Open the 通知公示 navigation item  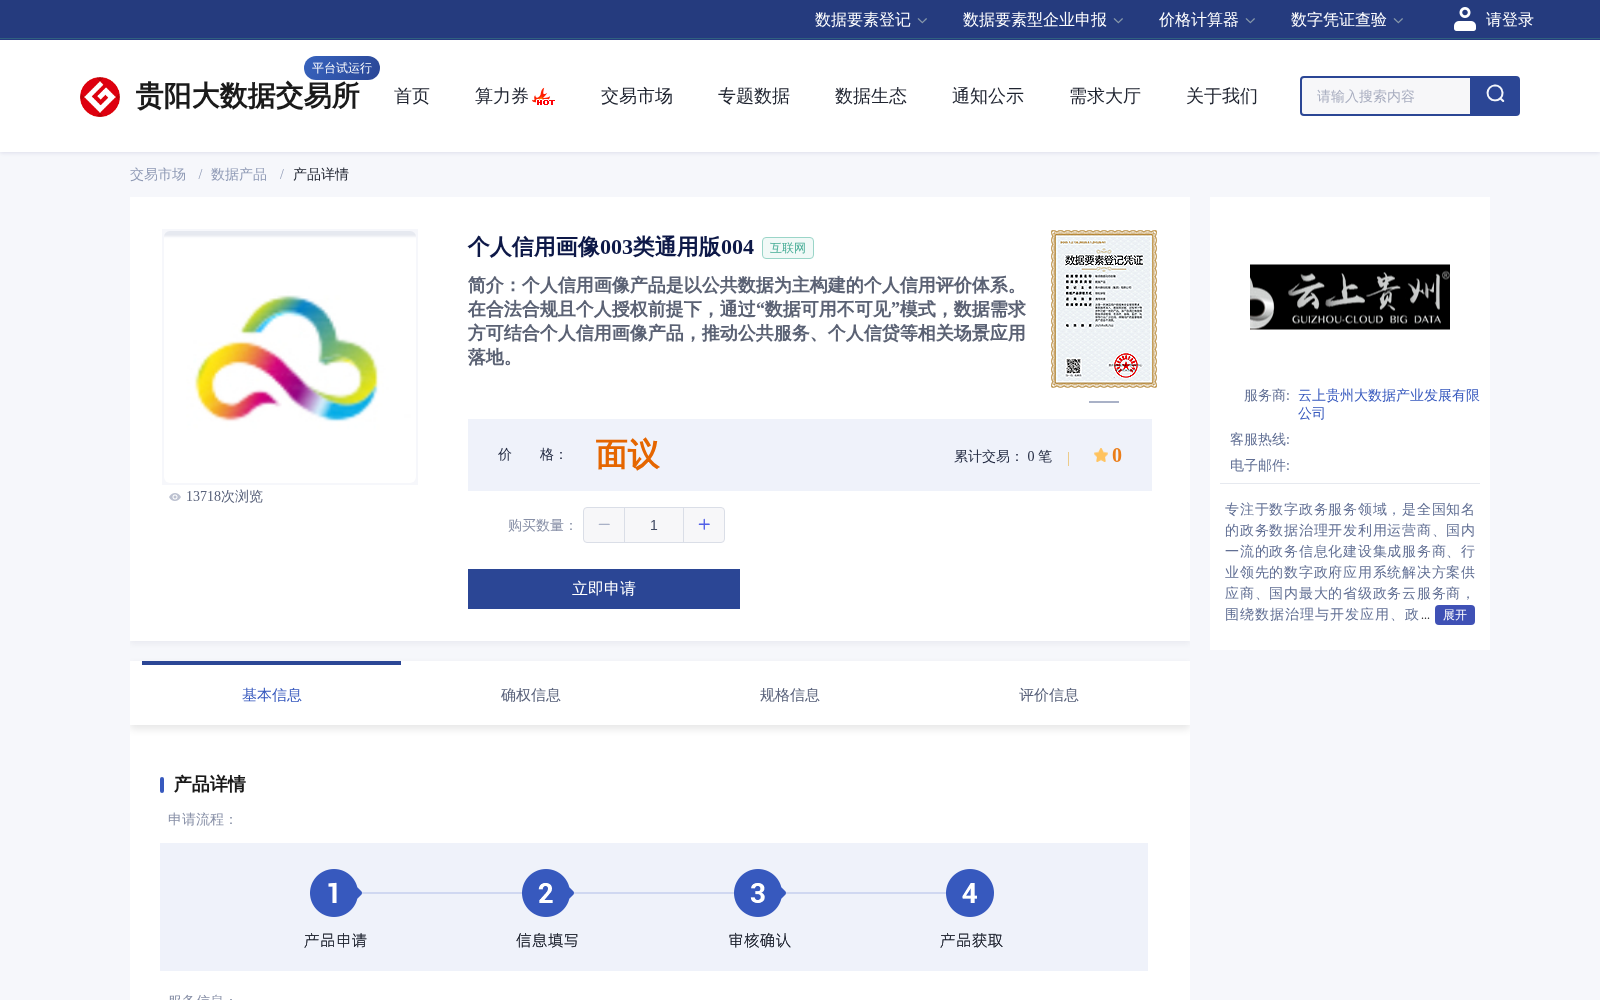[988, 96]
